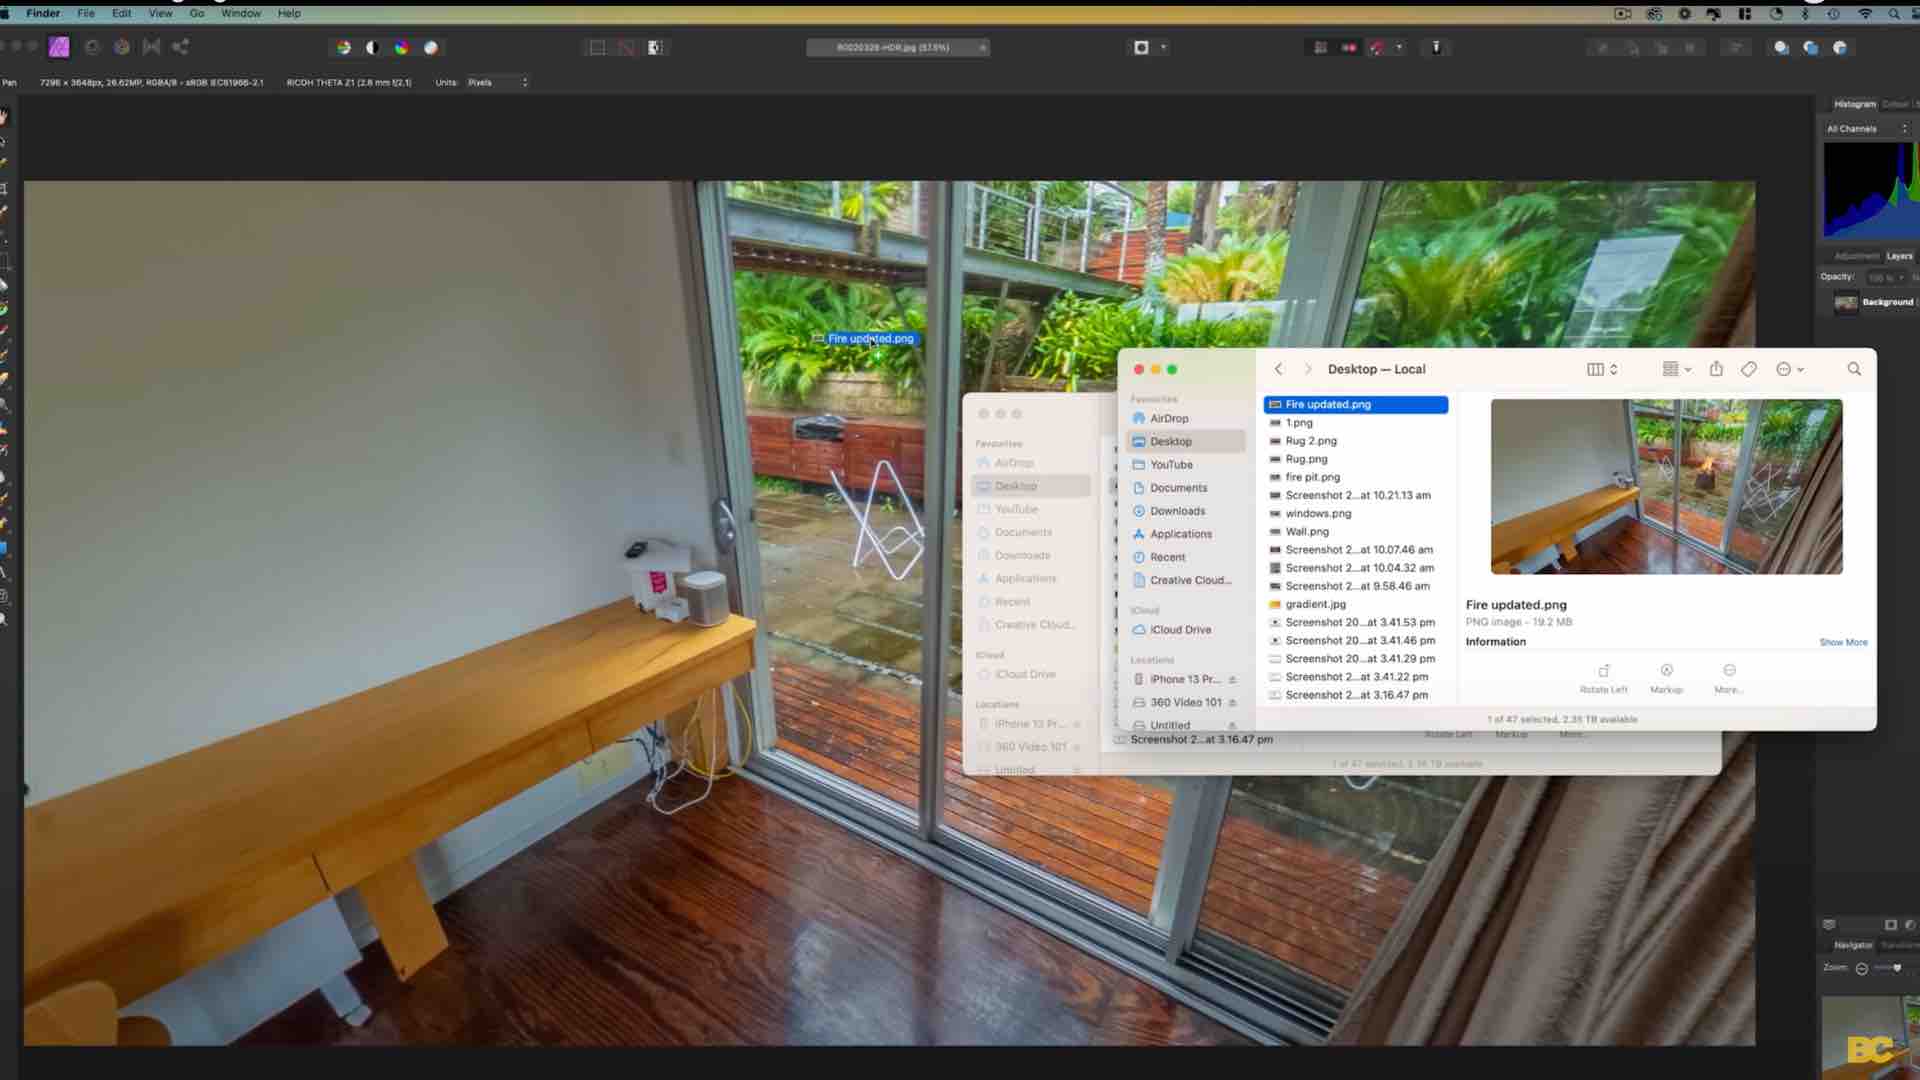Click the Affinity Photo persona icon
This screenshot has width=1920, height=1080.
click(59, 47)
